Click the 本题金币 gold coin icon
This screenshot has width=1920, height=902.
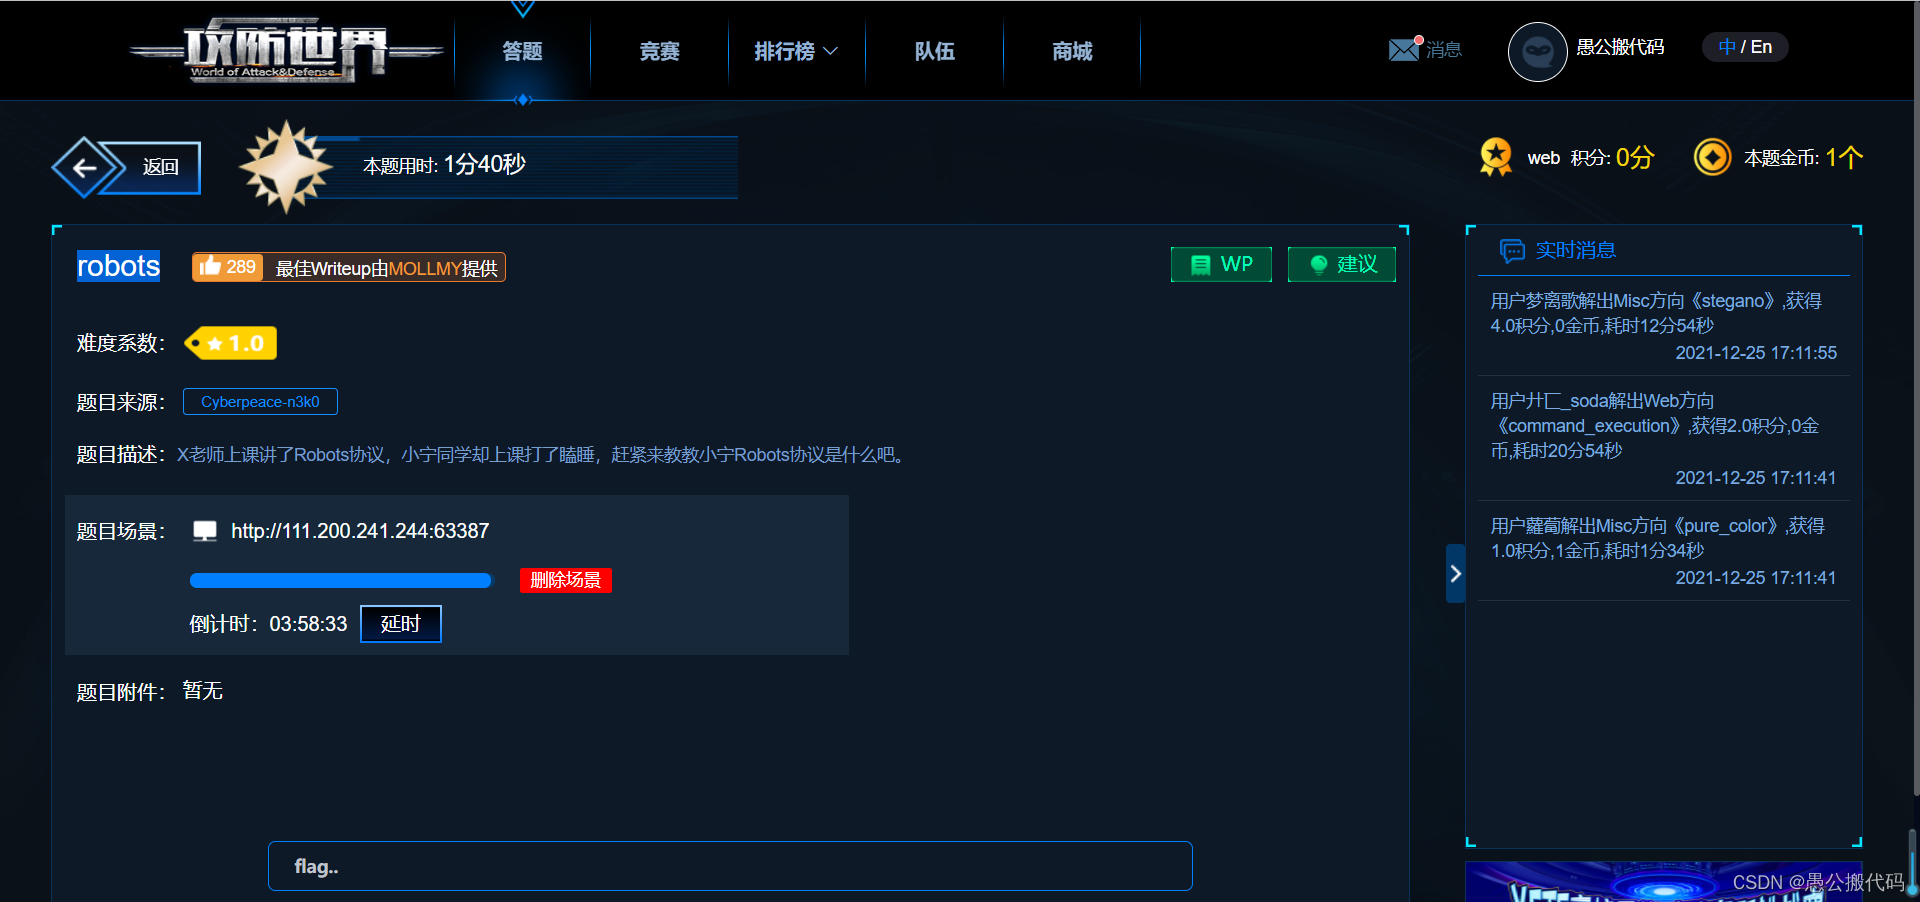coord(1713,157)
